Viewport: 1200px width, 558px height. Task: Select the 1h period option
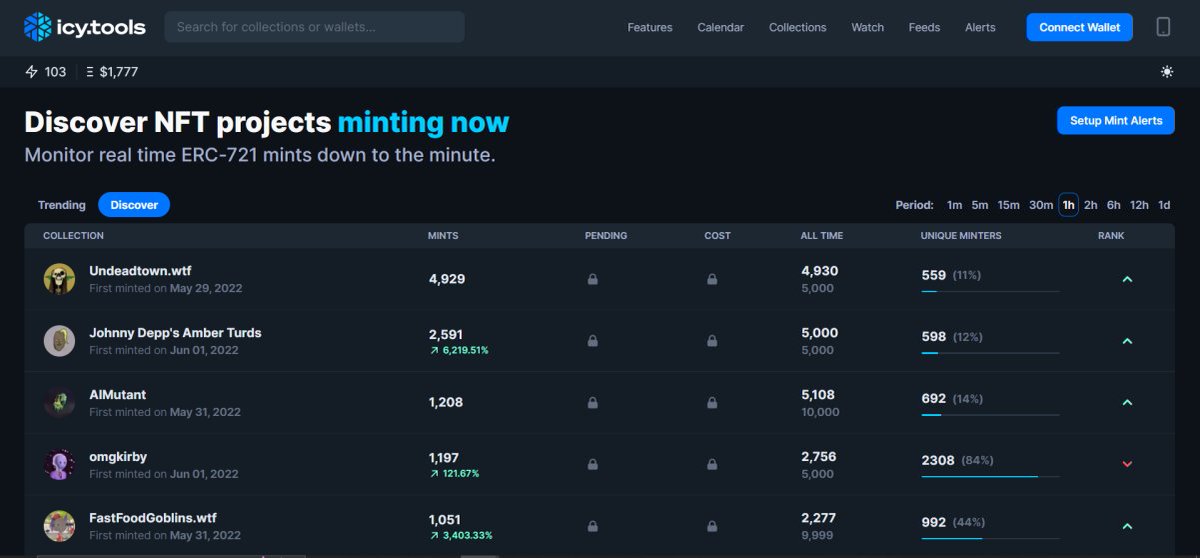[x=1068, y=205]
